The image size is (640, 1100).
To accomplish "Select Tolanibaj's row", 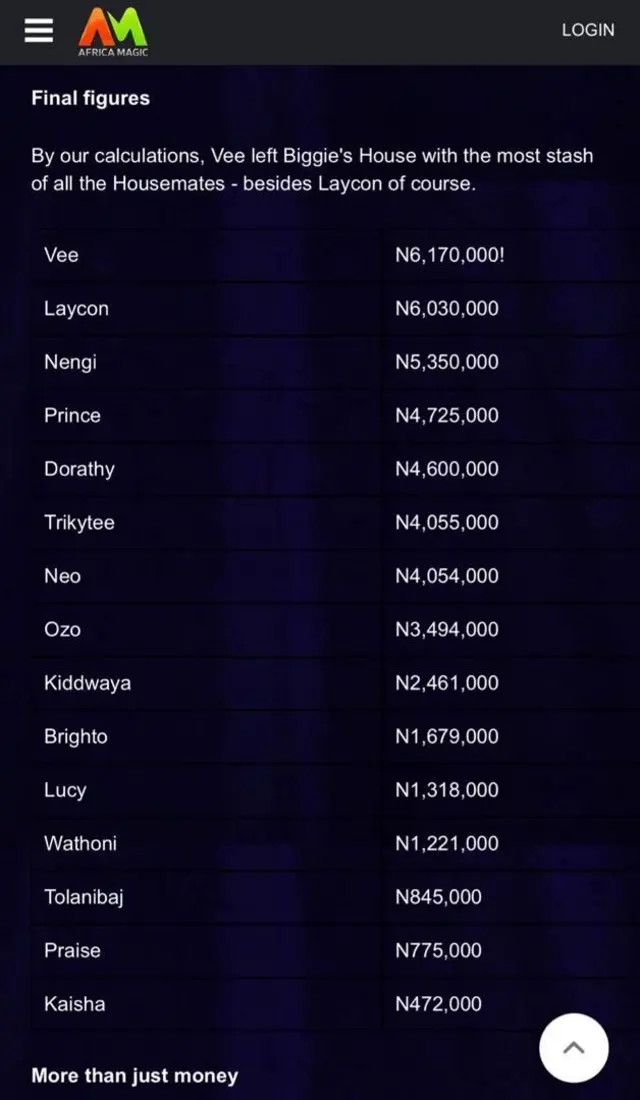I will (84, 896).
